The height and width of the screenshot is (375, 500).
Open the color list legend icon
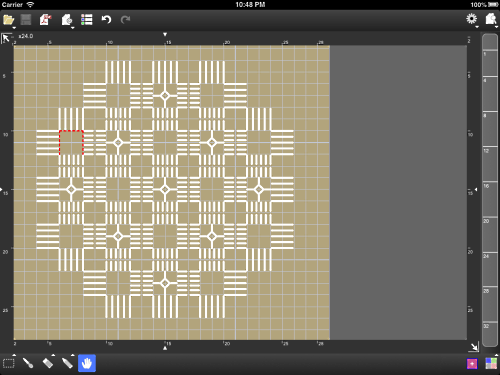[x=87, y=20]
